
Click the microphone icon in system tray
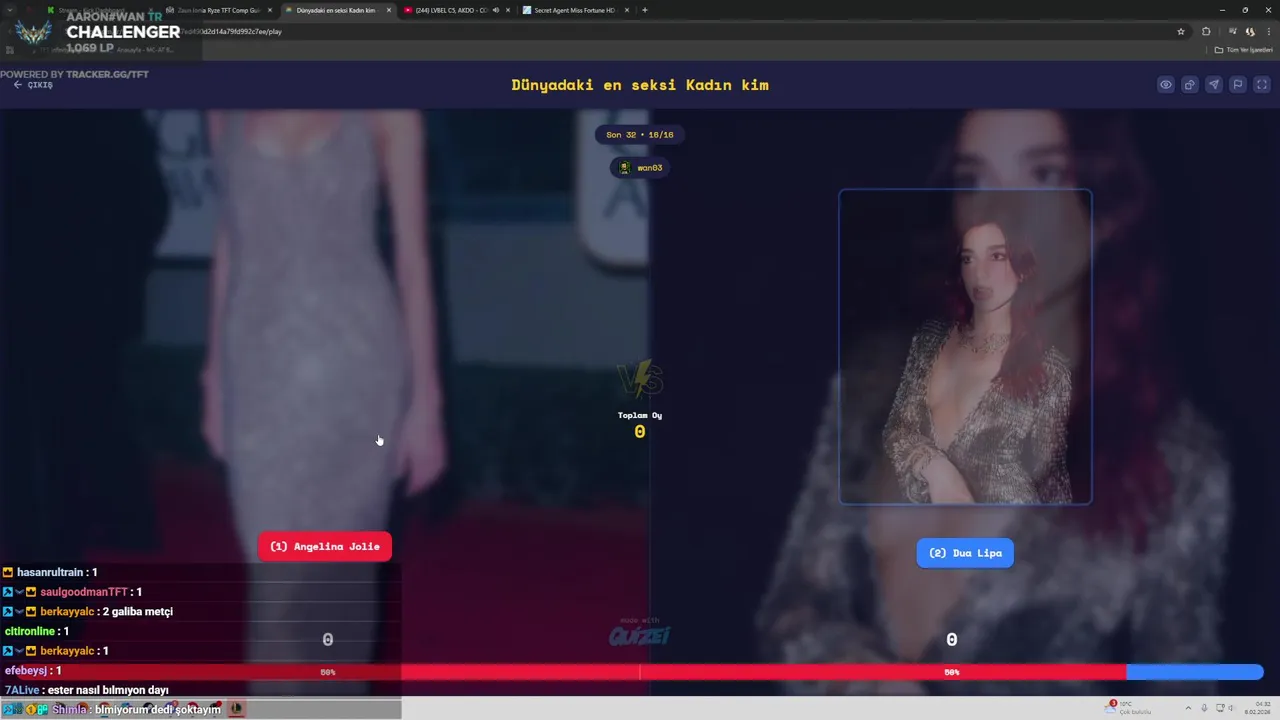click(1204, 708)
